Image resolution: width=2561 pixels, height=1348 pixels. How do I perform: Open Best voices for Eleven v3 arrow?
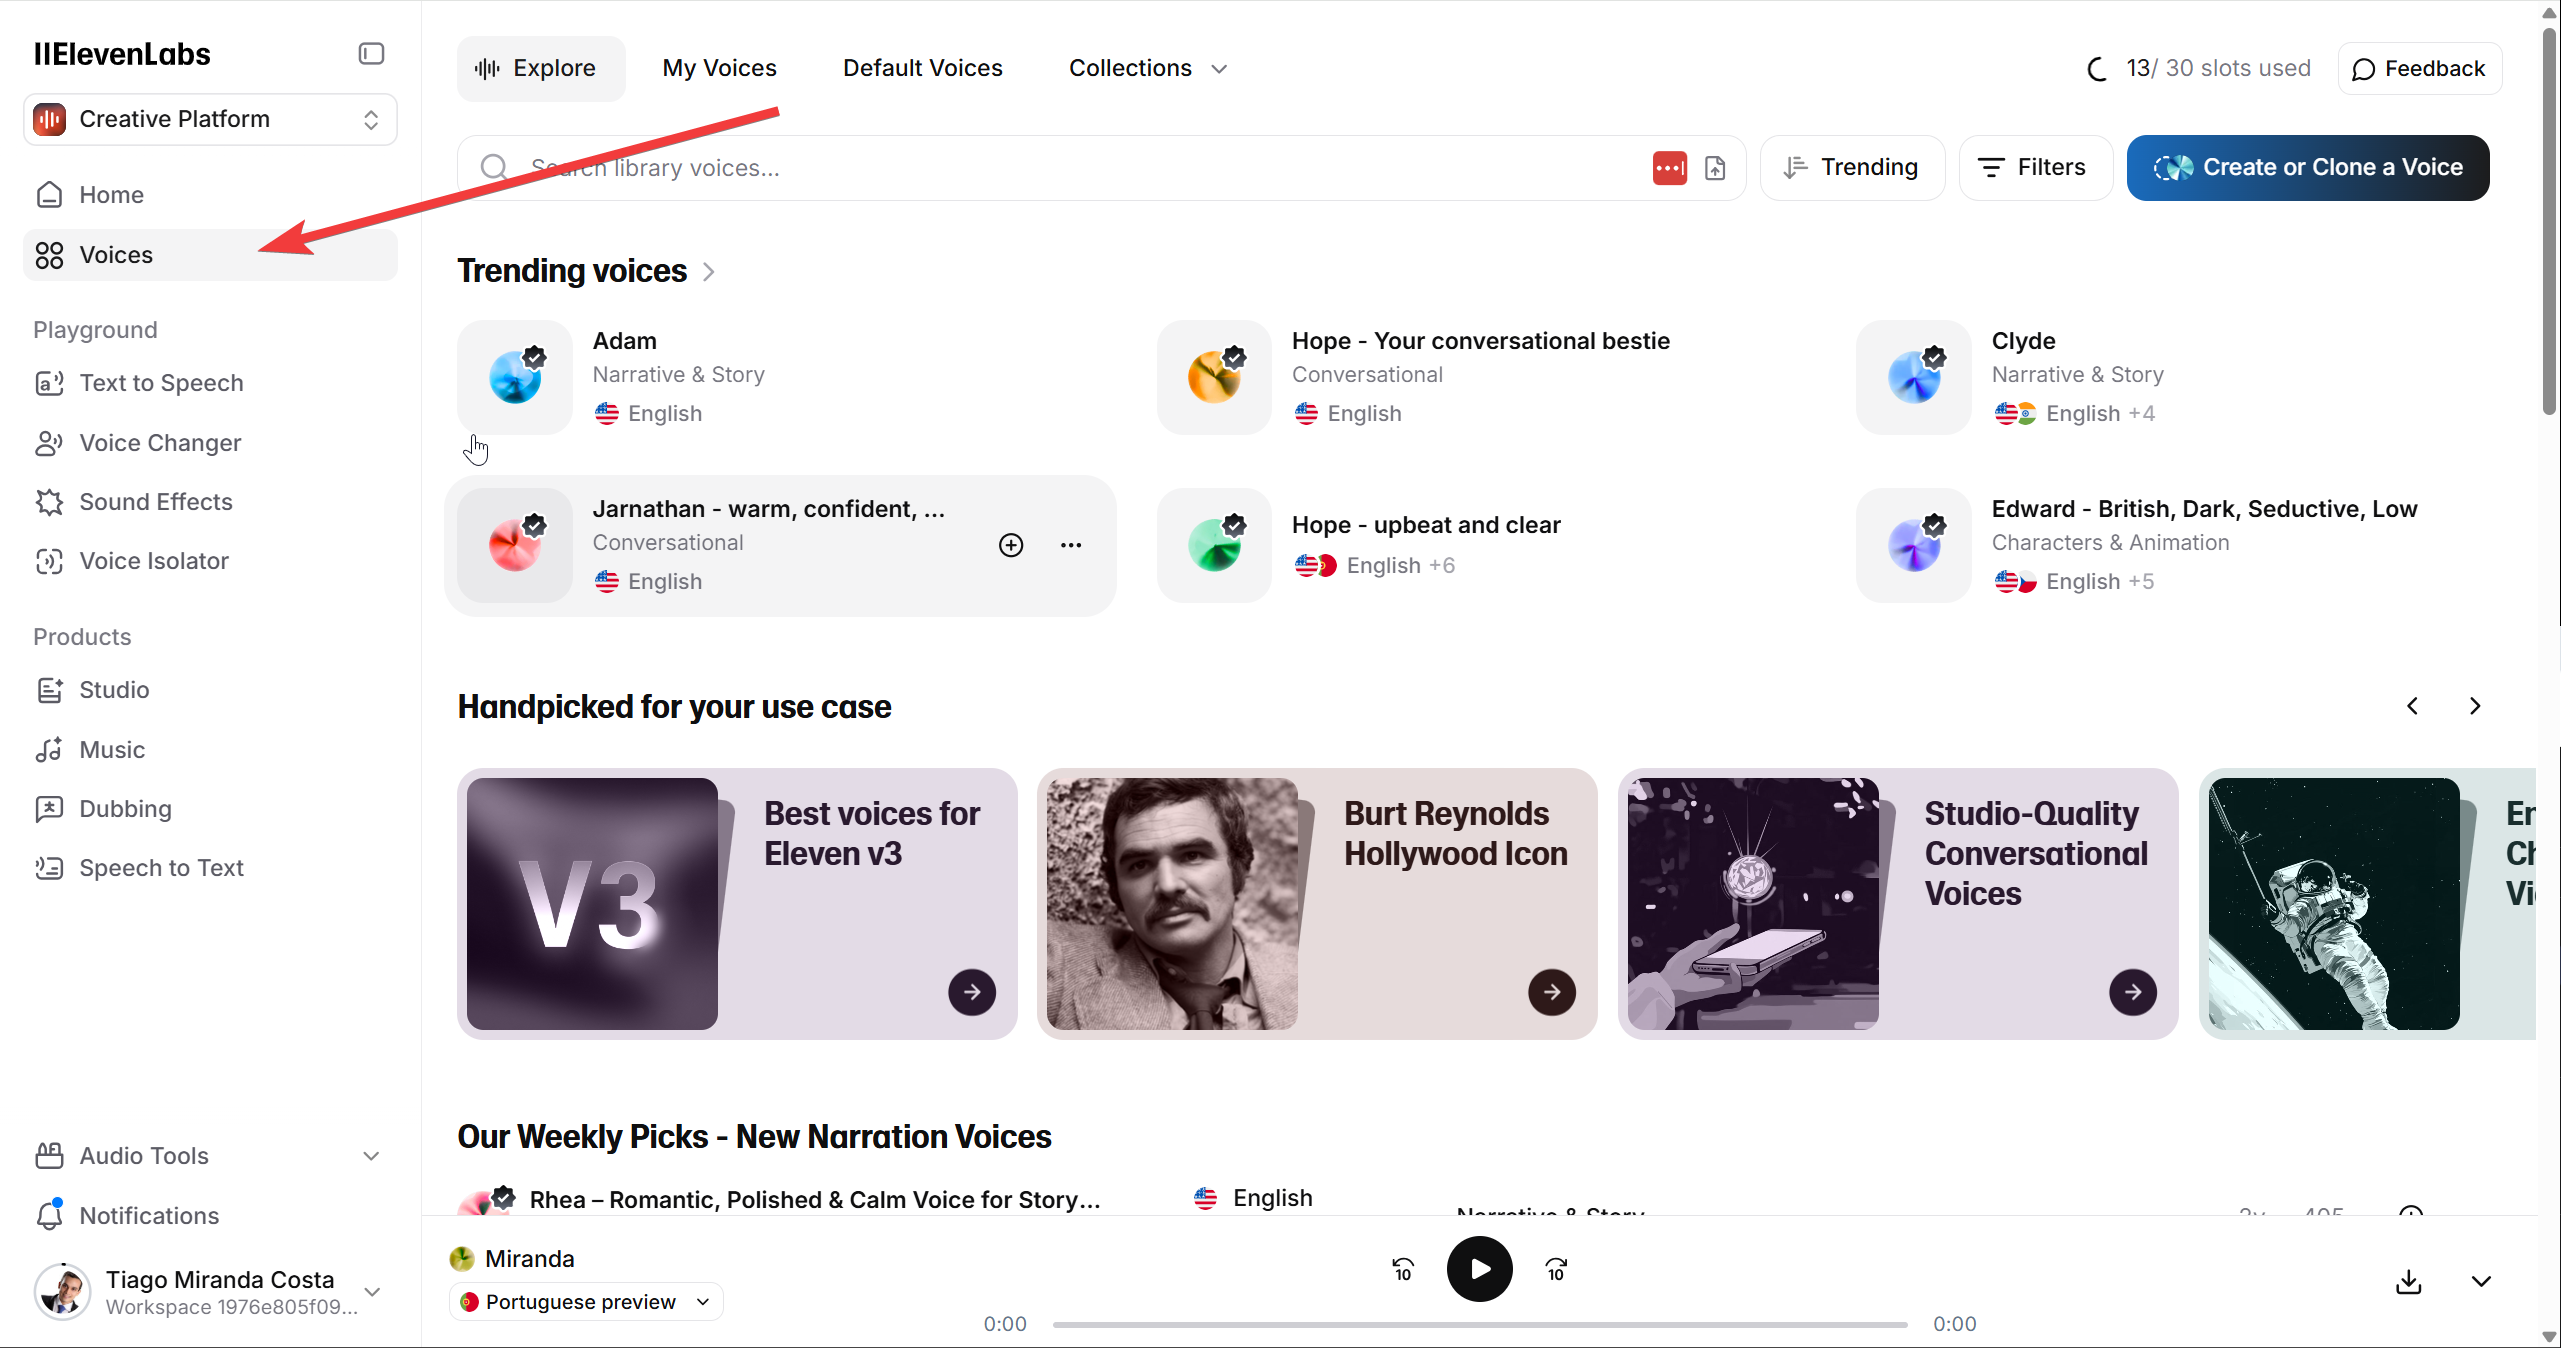coord(972,992)
